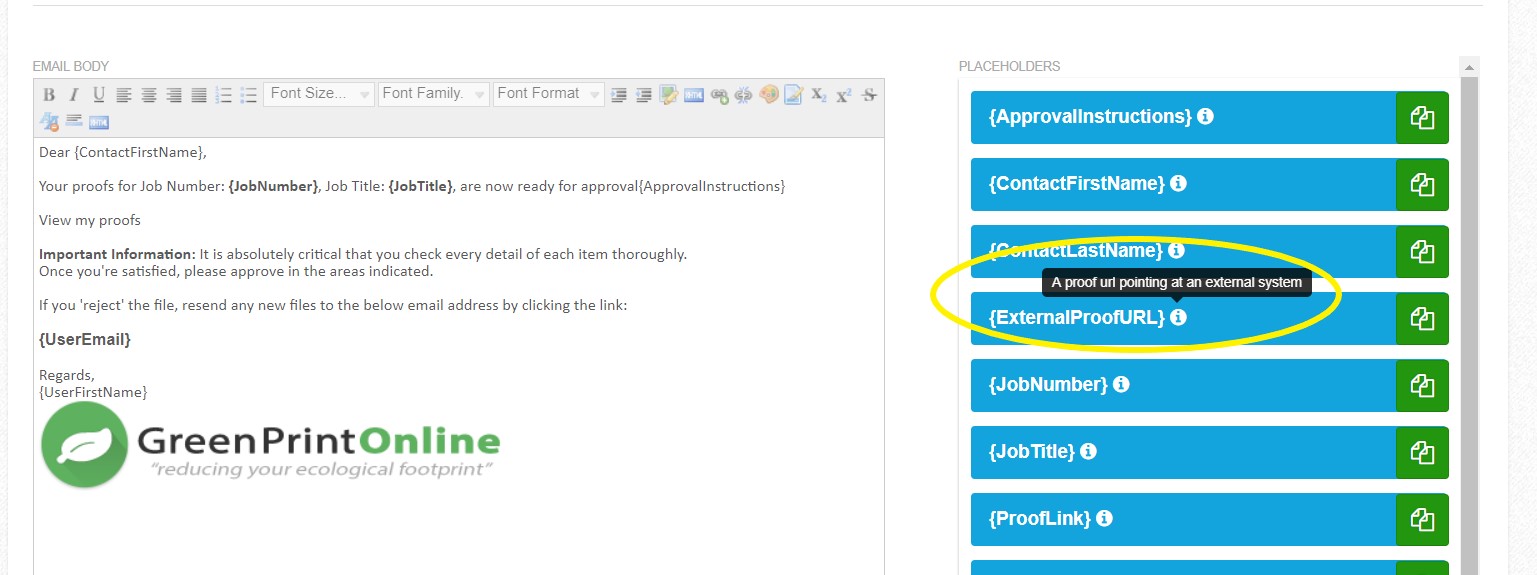The image size is (1537, 575).
Task: Click the 'Important Information:' bold text
Action: coord(117,254)
